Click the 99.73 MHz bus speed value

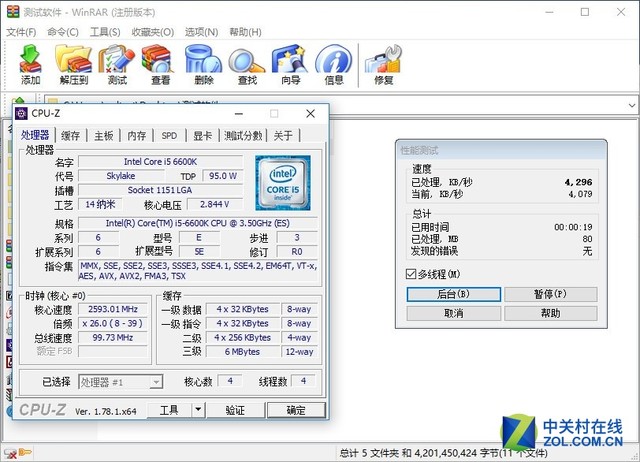[113, 338]
